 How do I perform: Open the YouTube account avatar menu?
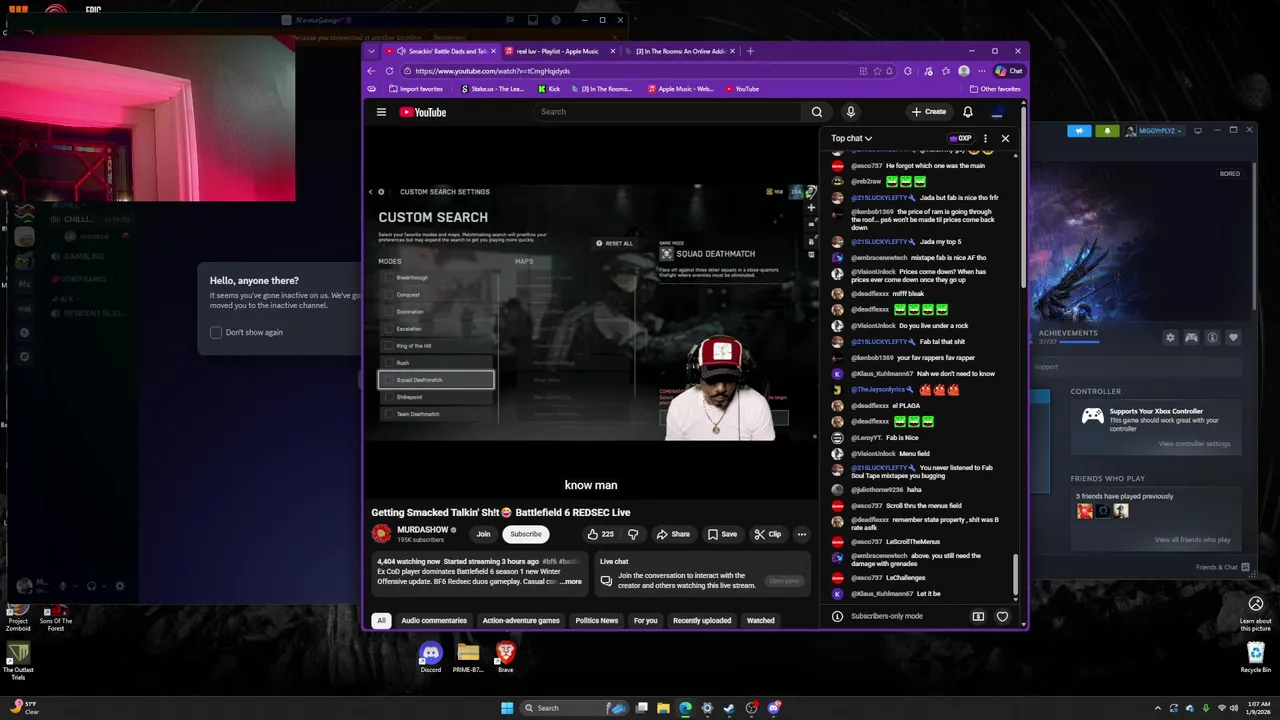pos(997,112)
